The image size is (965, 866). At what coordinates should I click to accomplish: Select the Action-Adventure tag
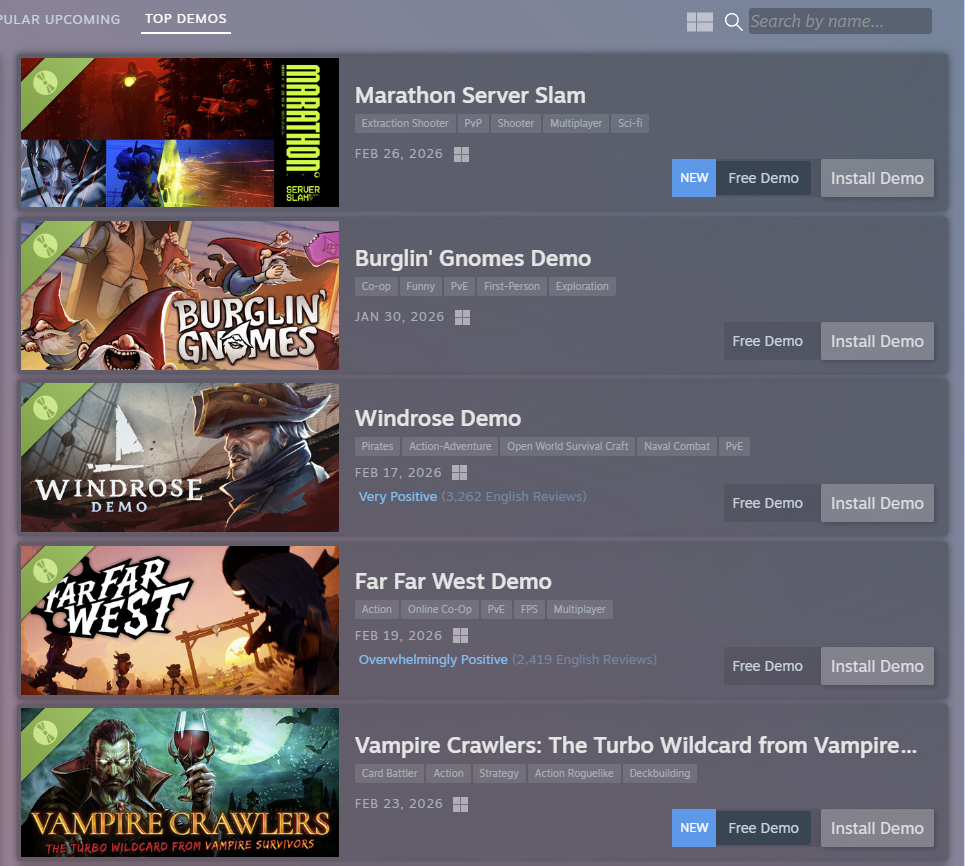click(x=450, y=447)
